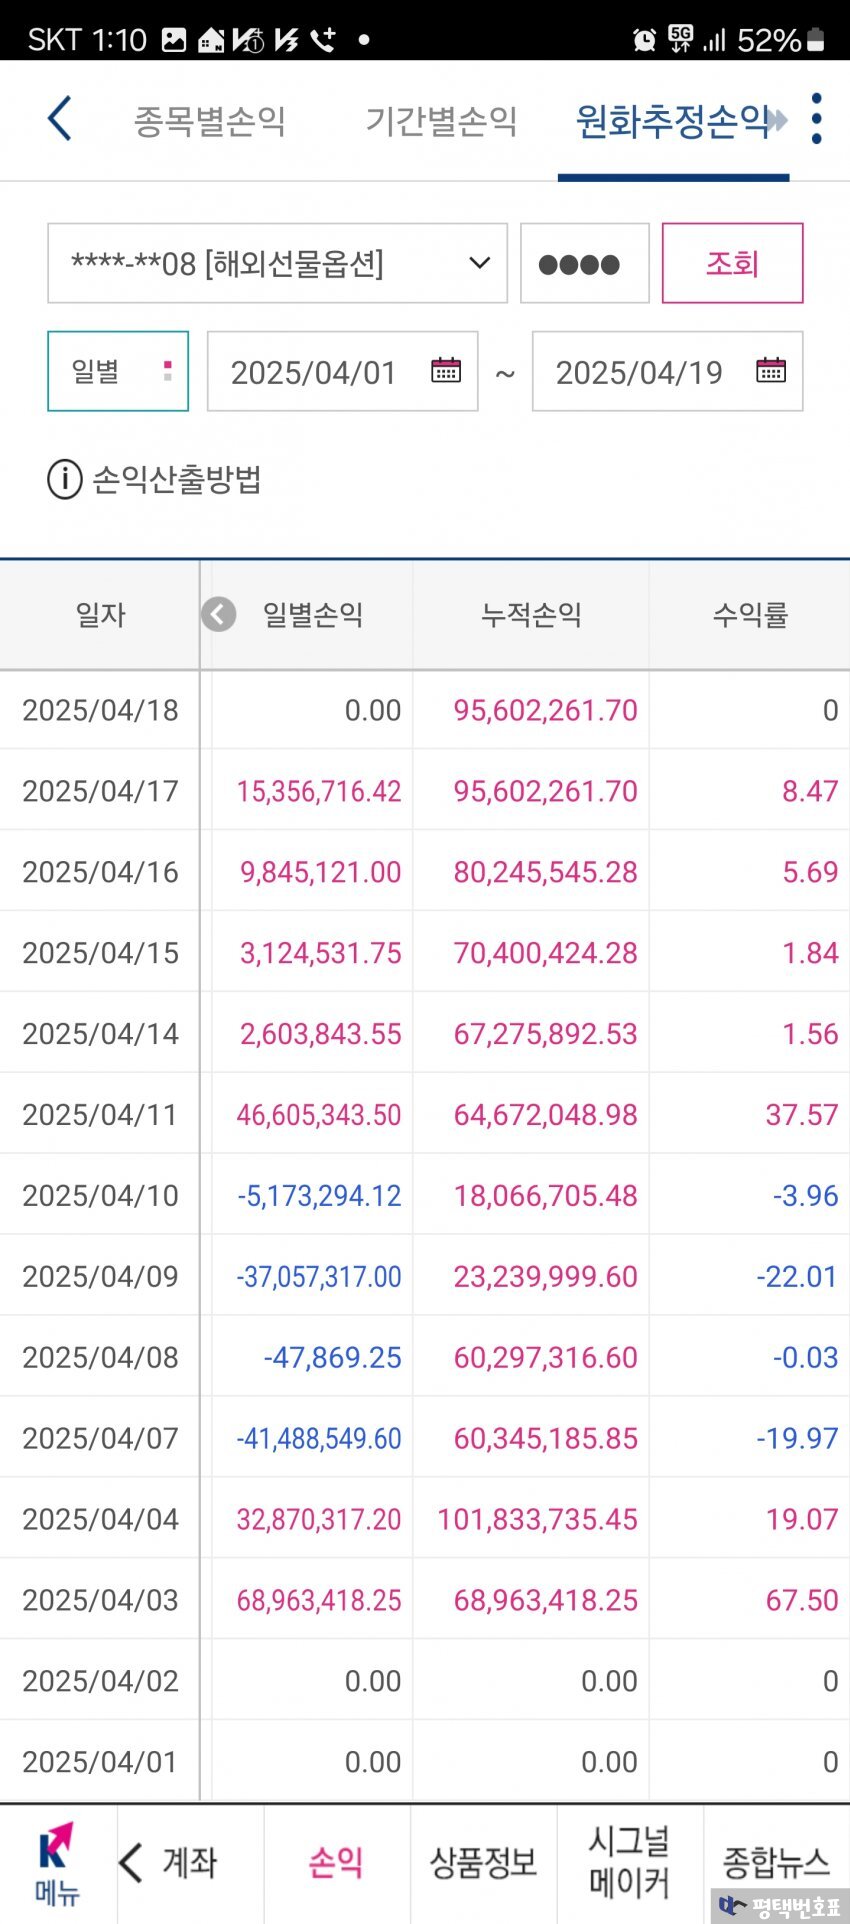
Task: Switch to the 기간별손익 tab
Action: [441, 121]
